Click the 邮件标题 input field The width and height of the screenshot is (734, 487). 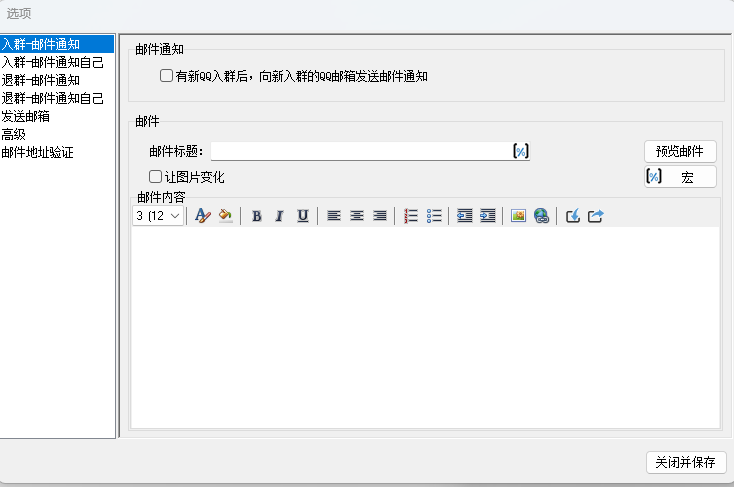point(361,151)
